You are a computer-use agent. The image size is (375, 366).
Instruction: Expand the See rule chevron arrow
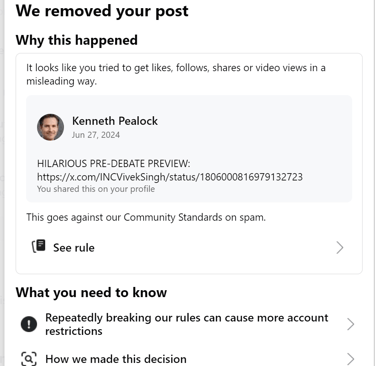340,248
